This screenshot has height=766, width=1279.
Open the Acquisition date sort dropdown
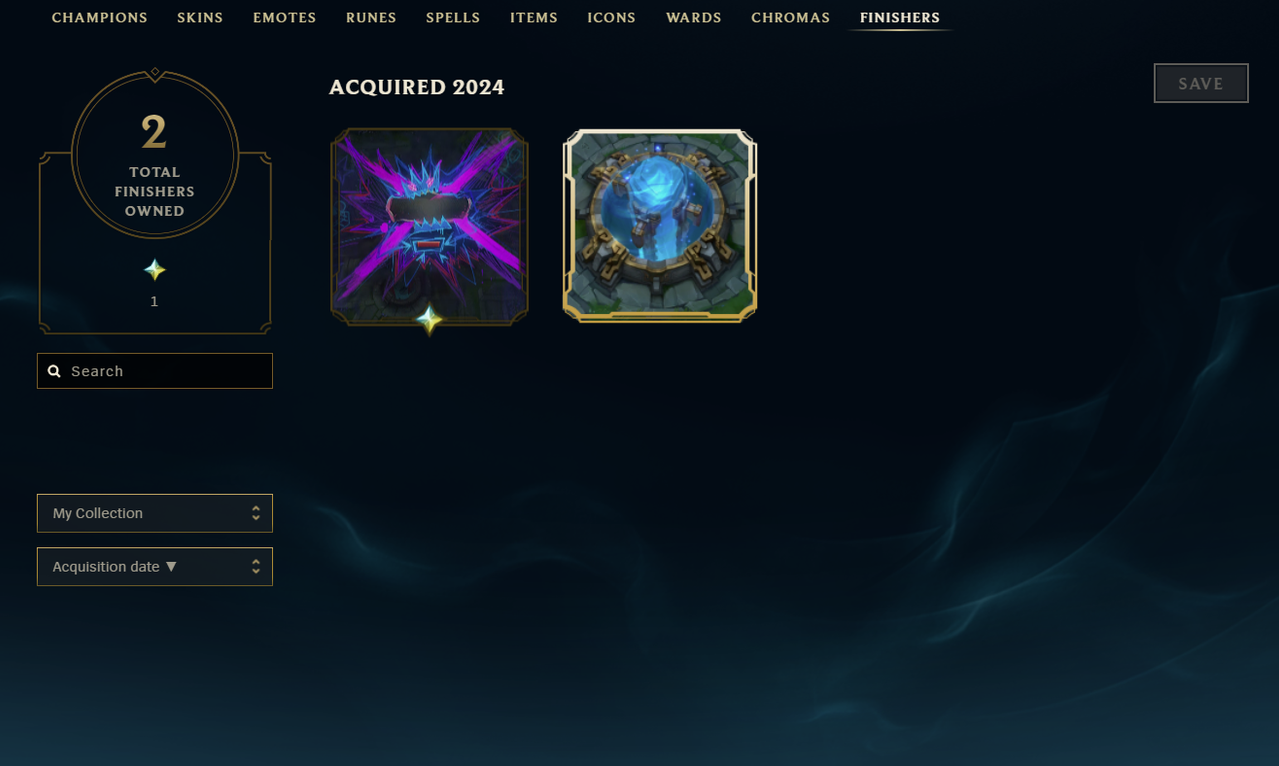coord(155,567)
